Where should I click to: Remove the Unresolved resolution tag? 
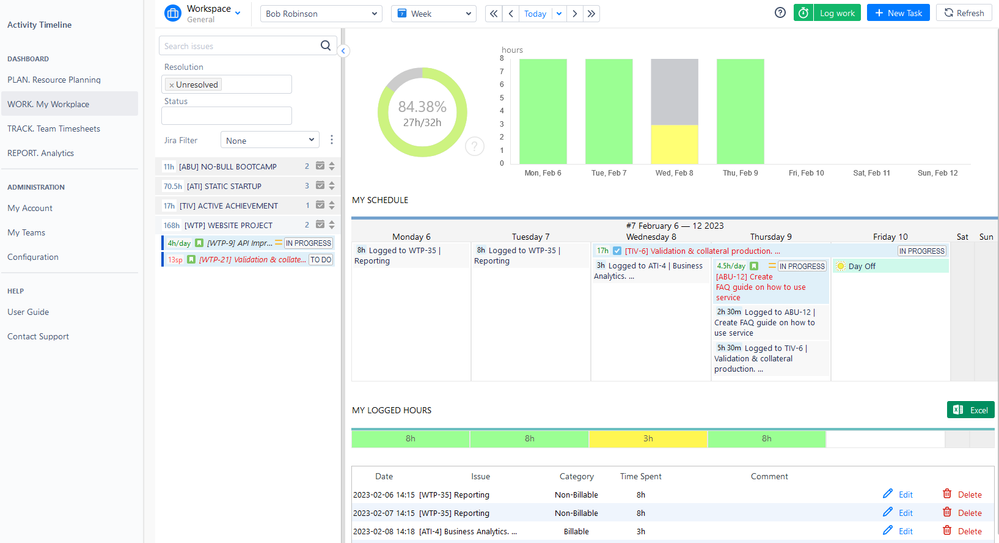click(x=171, y=85)
